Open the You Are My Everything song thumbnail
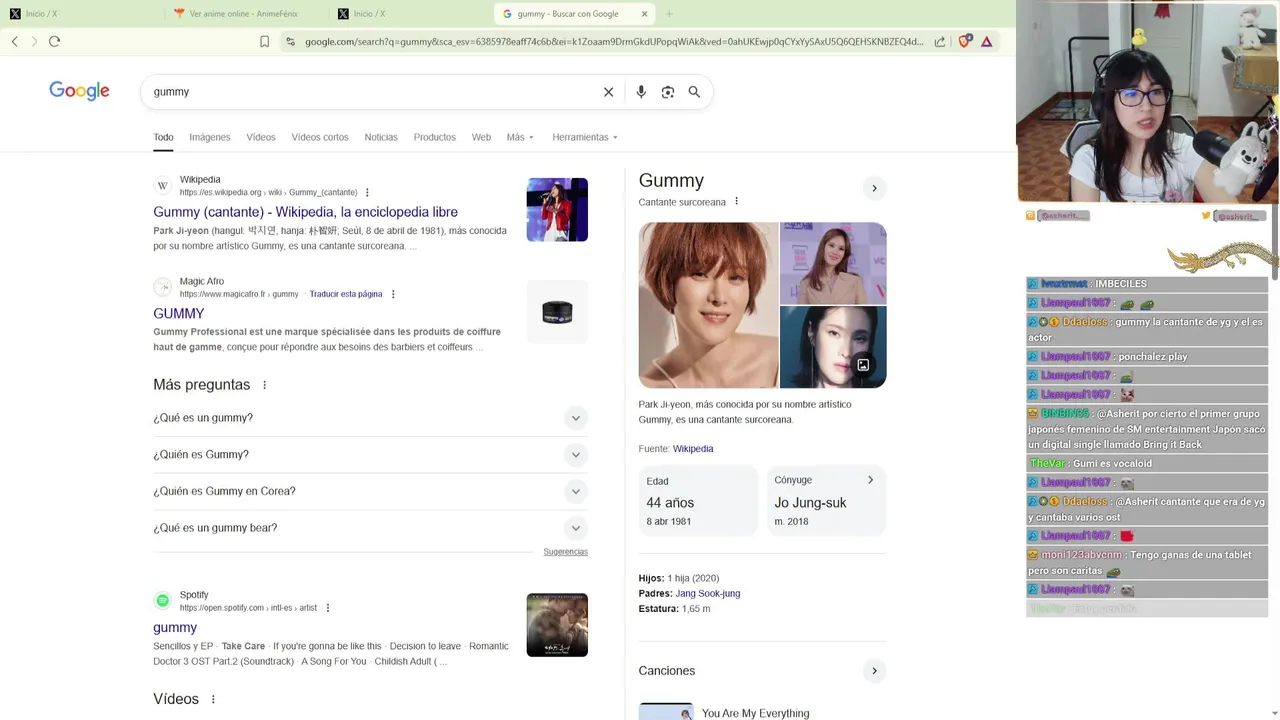The image size is (1280, 720). coord(666,711)
